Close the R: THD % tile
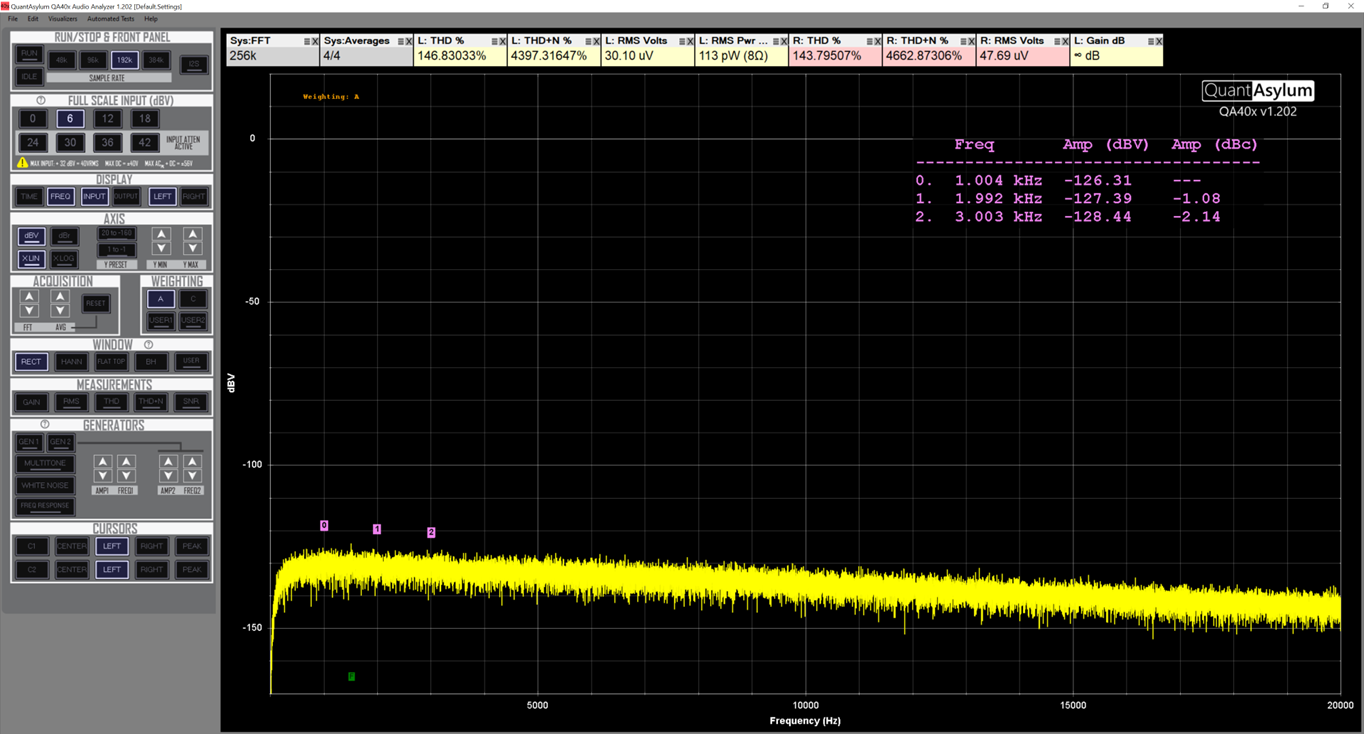Image resolution: width=1364 pixels, height=734 pixels. (x=877, y=42)
